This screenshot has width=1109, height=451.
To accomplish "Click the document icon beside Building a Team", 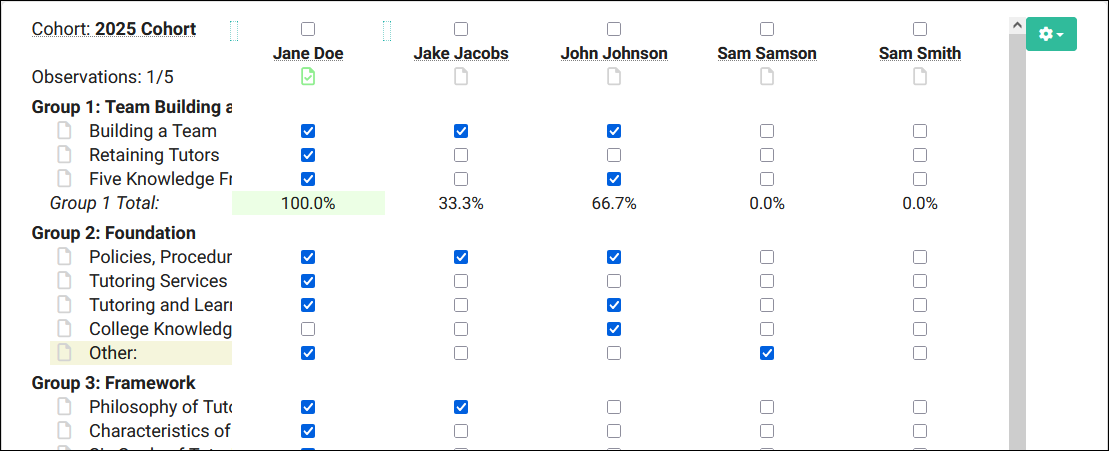I will point(65,131).
